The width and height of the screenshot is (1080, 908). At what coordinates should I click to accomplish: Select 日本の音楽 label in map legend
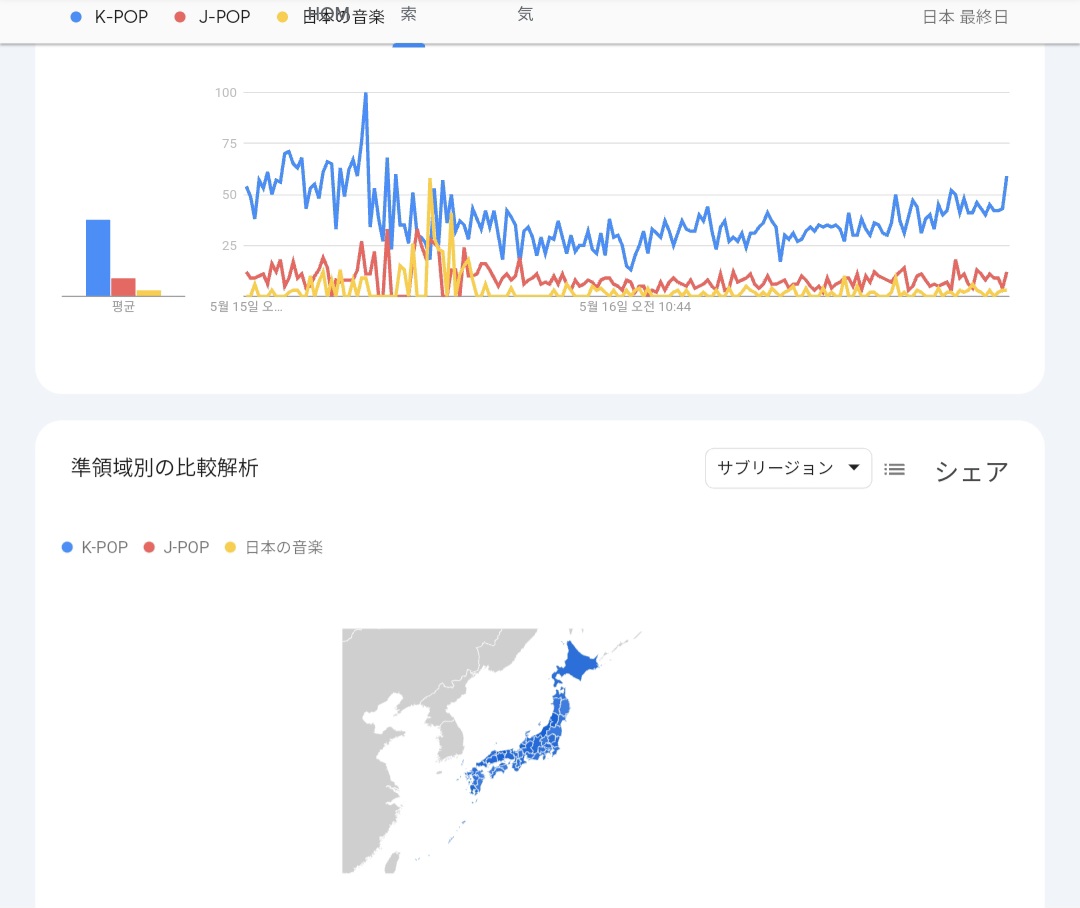(x=284, y=547)
